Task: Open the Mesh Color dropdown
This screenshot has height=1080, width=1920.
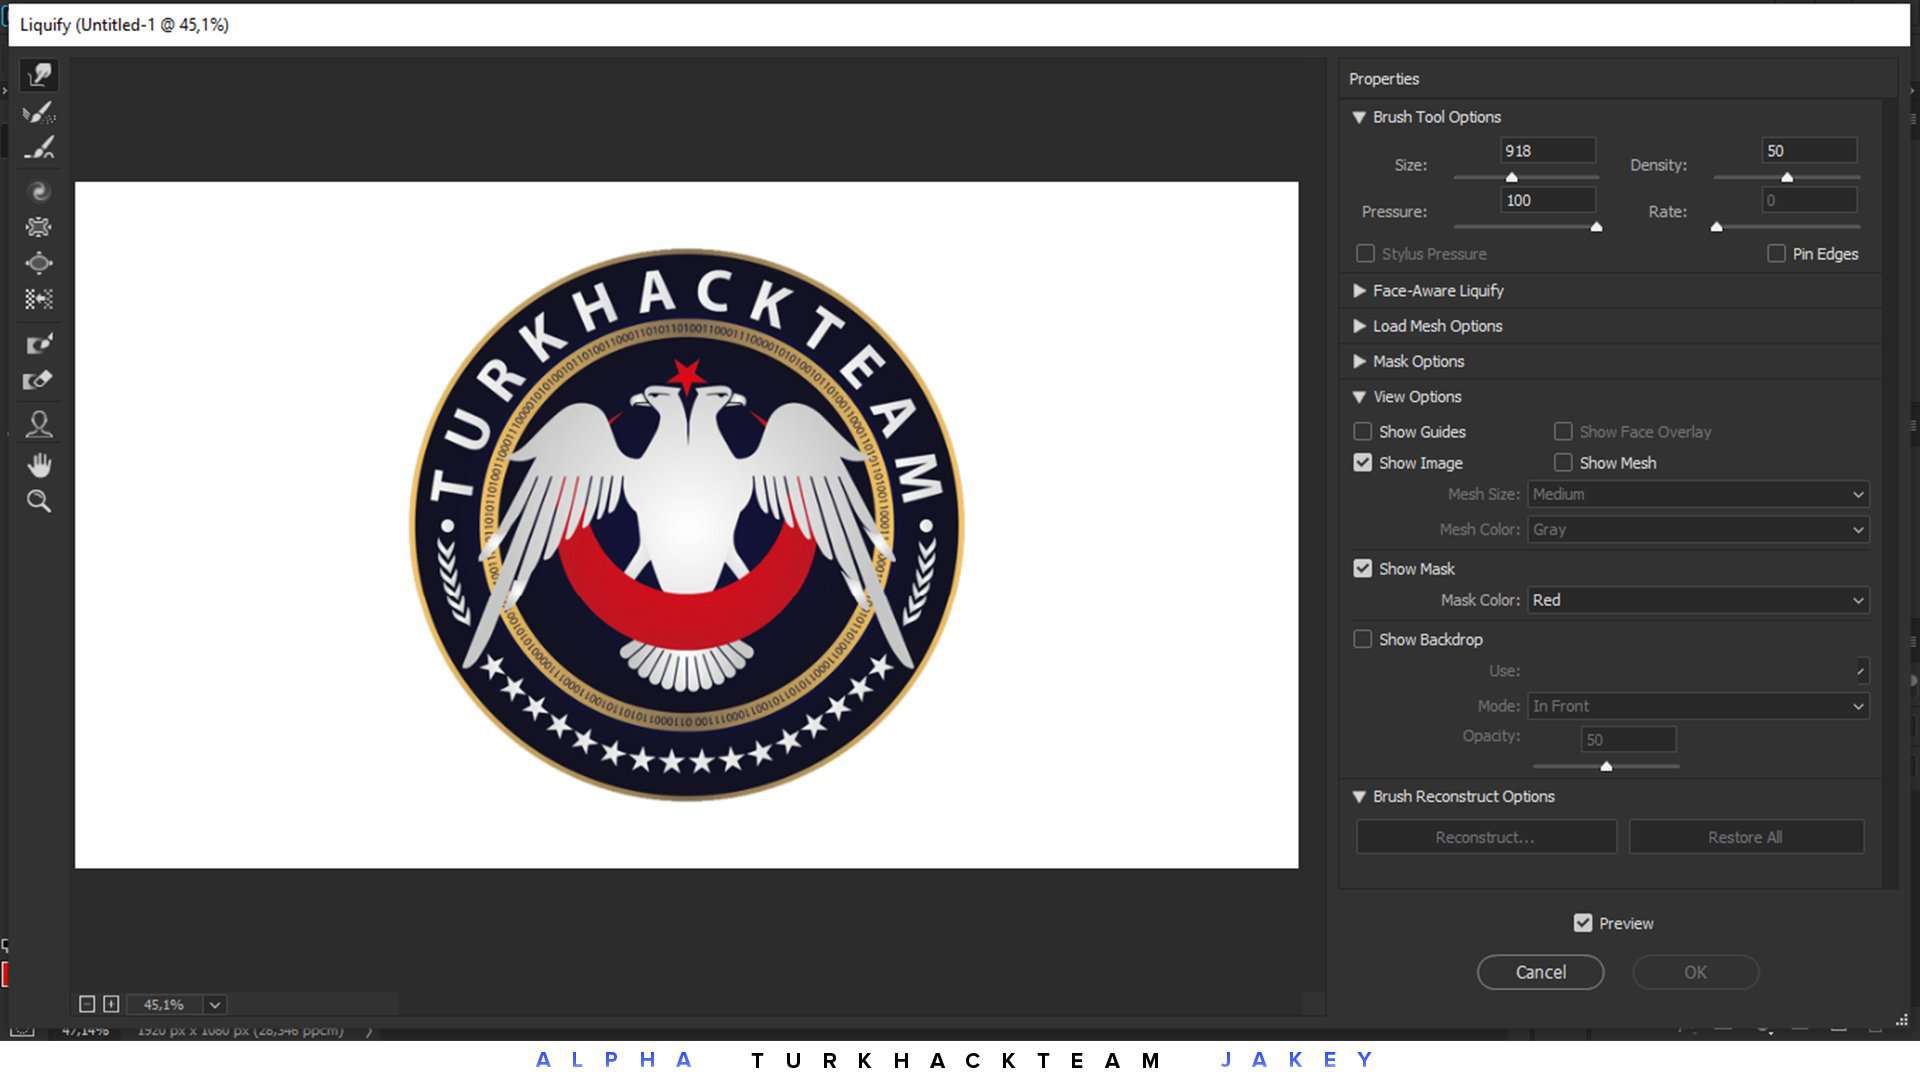Action: pyautogui.click(x=1698, y=530)
